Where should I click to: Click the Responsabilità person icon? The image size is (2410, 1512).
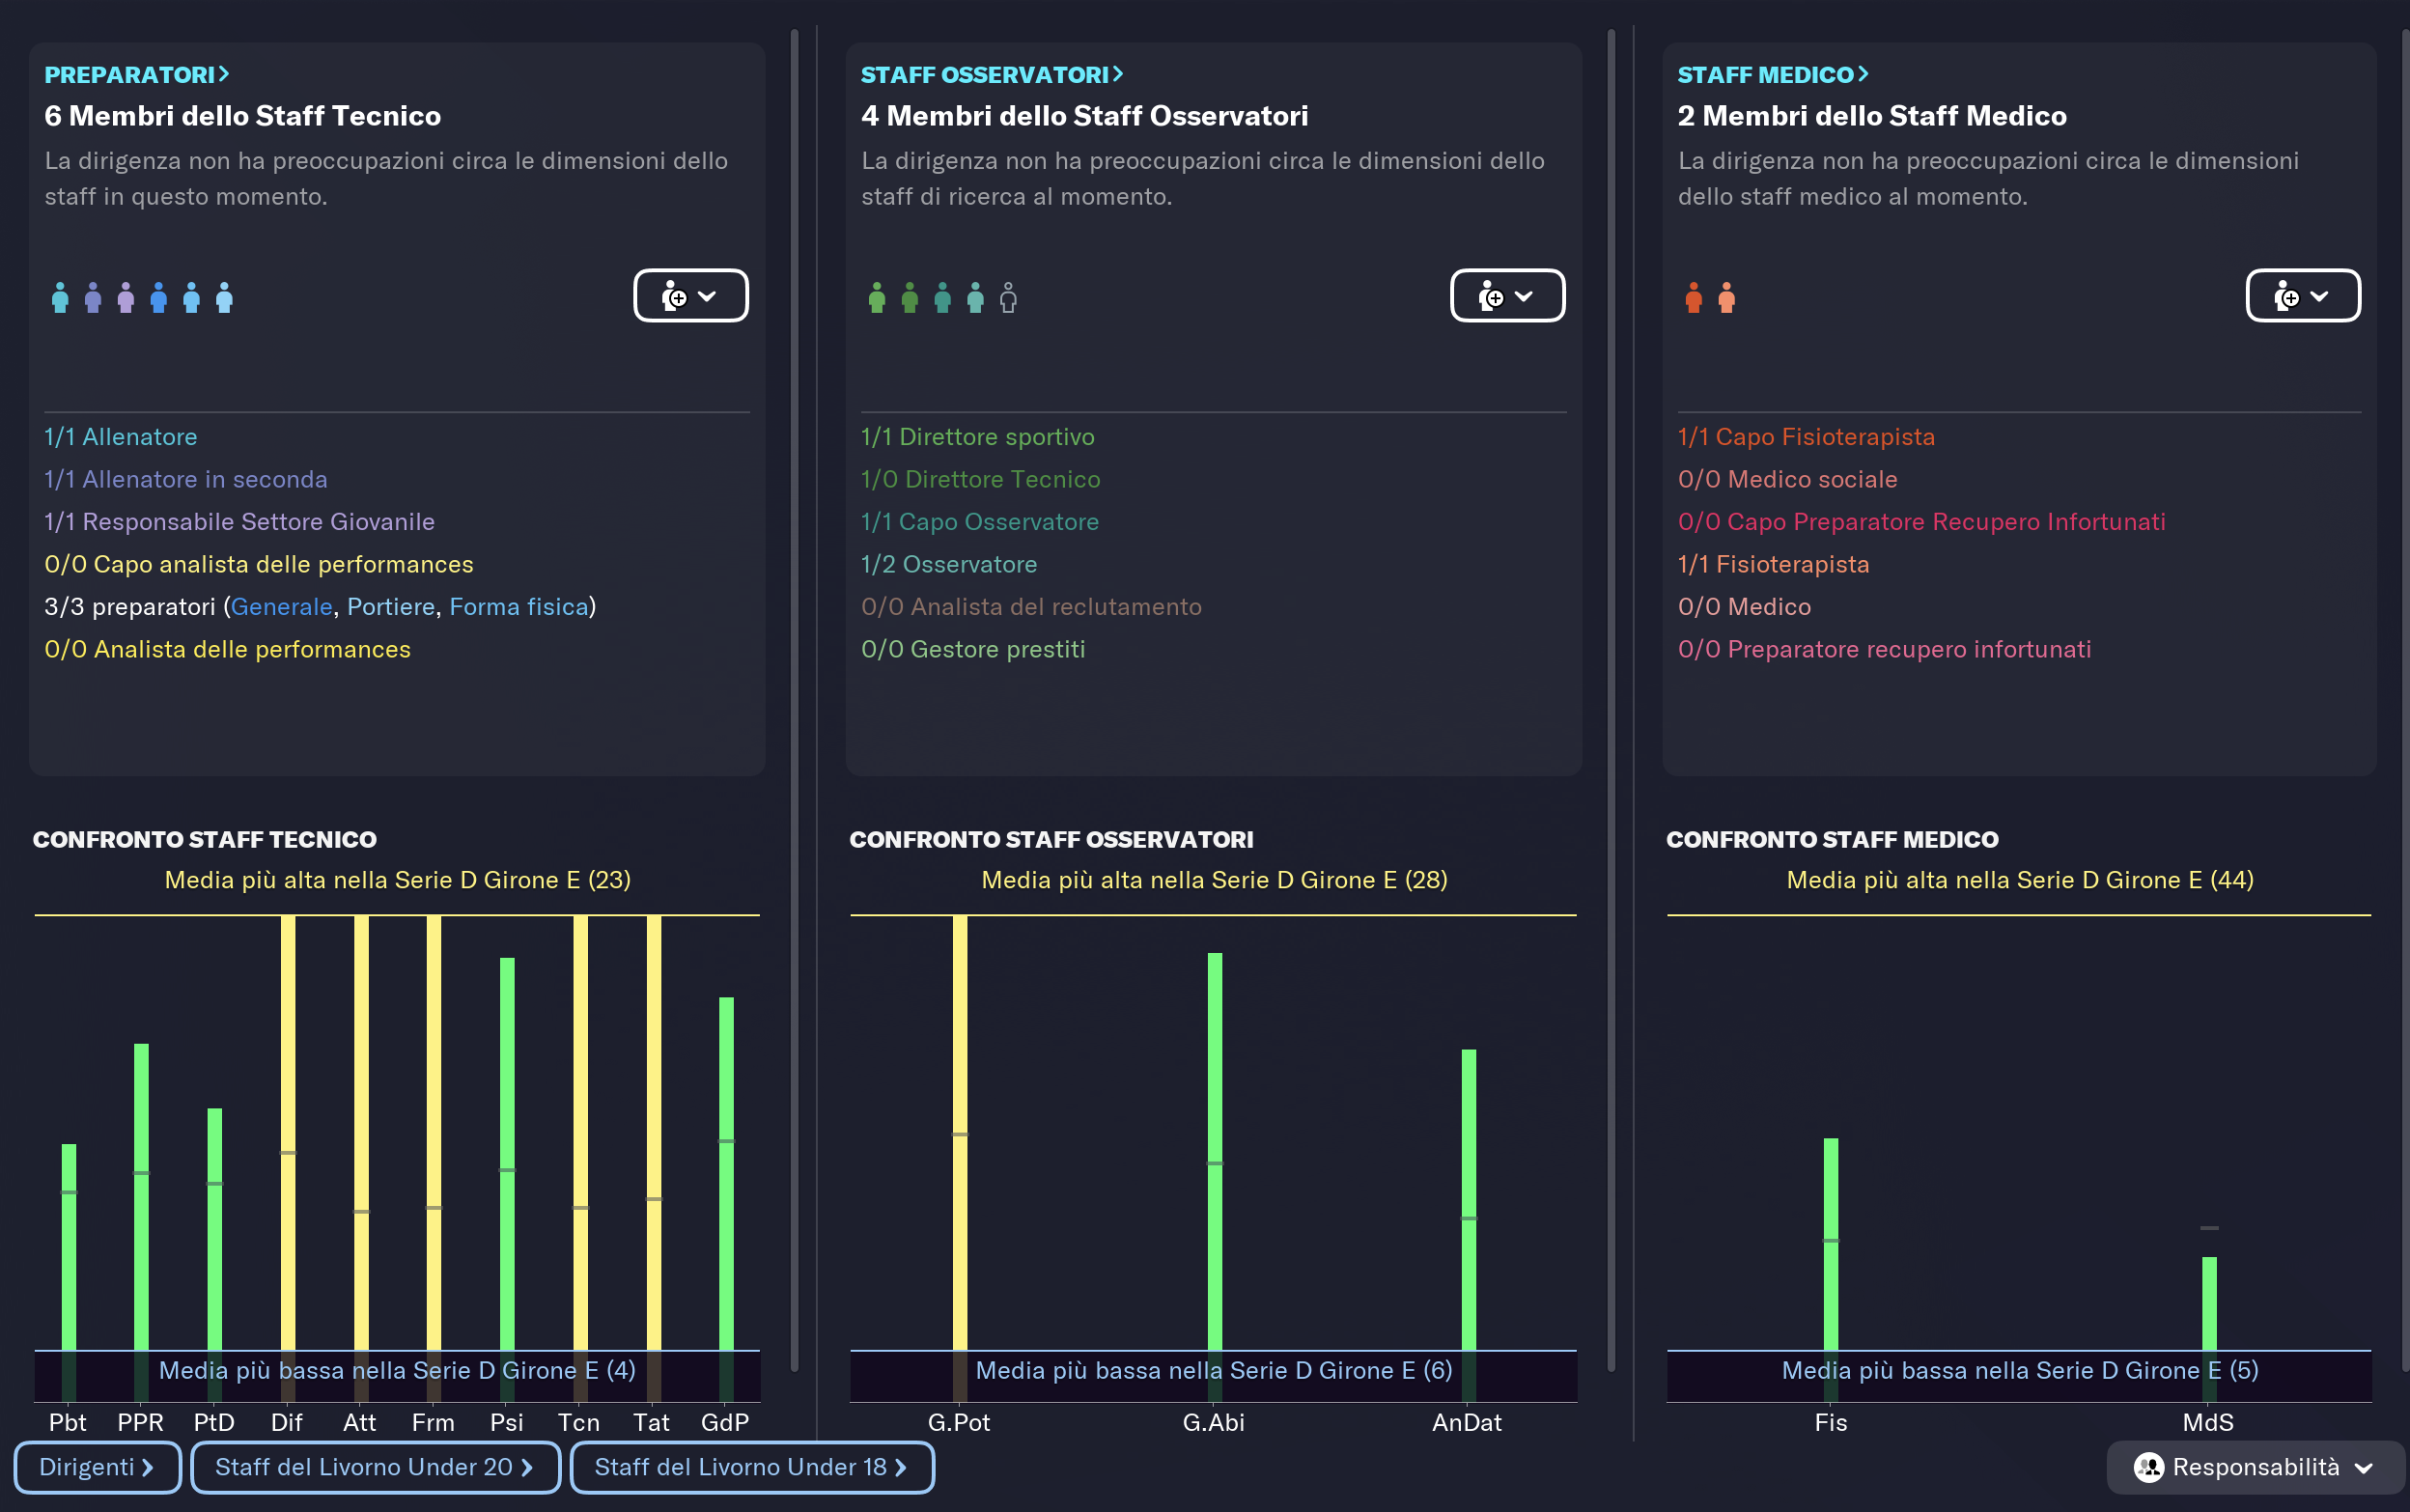[2148, 1467]
